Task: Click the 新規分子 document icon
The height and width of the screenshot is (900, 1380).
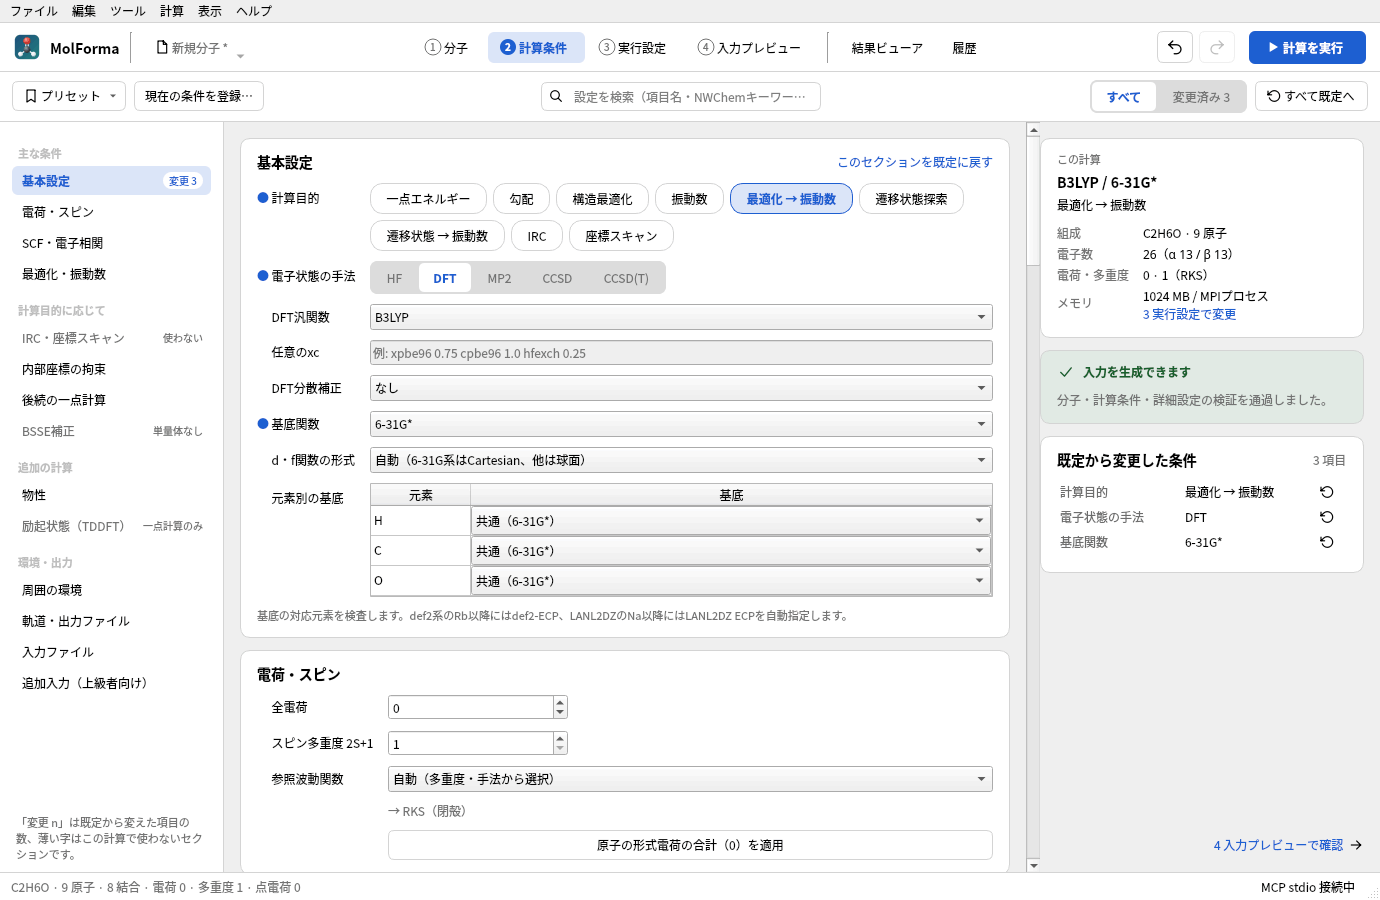Action: [x=162, y=47]
